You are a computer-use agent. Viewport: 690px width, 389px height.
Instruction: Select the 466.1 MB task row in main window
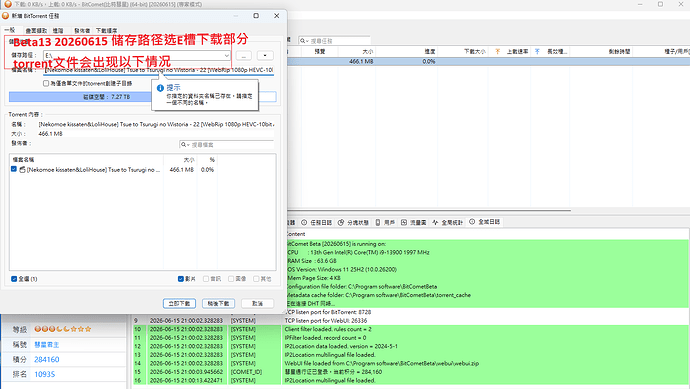(x=488, y=62)
